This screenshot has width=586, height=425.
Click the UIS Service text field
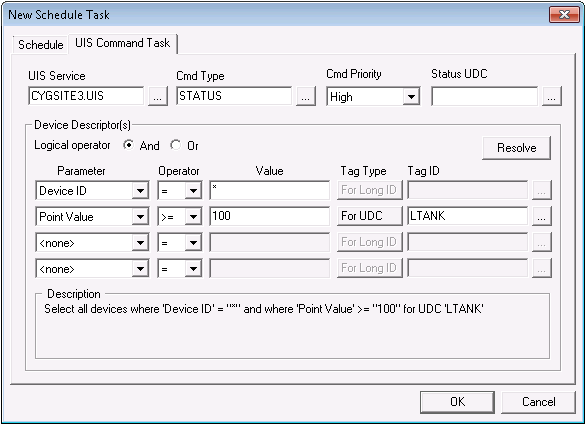86,96
